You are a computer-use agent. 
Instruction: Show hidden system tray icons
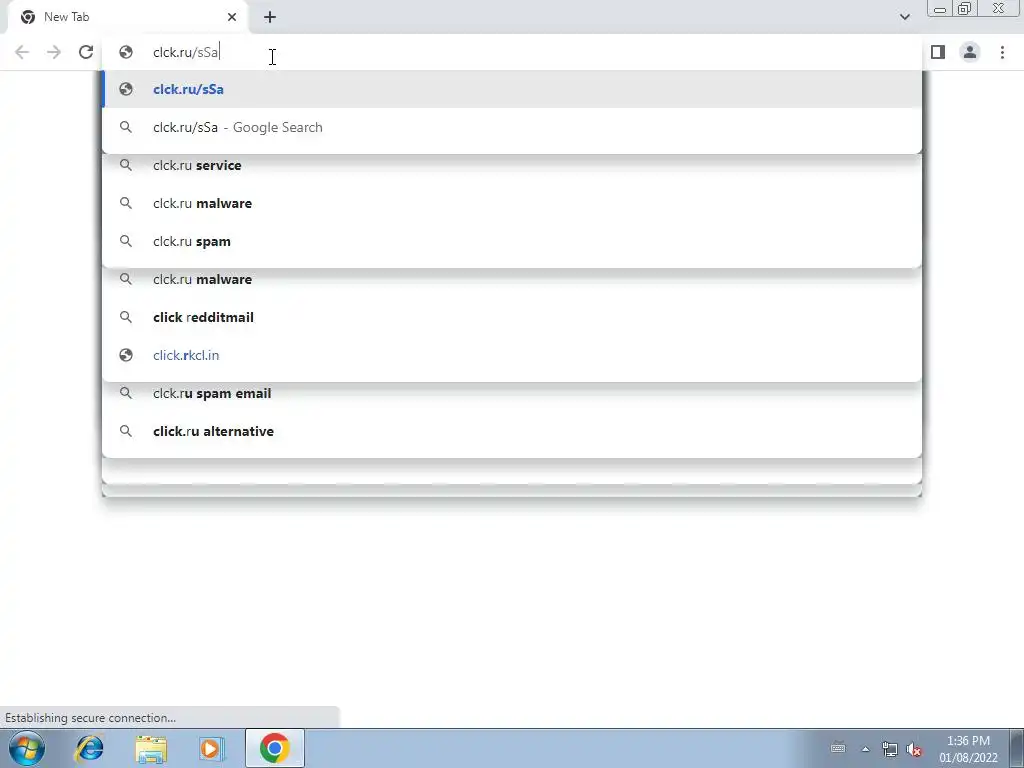tap(865, 749)
